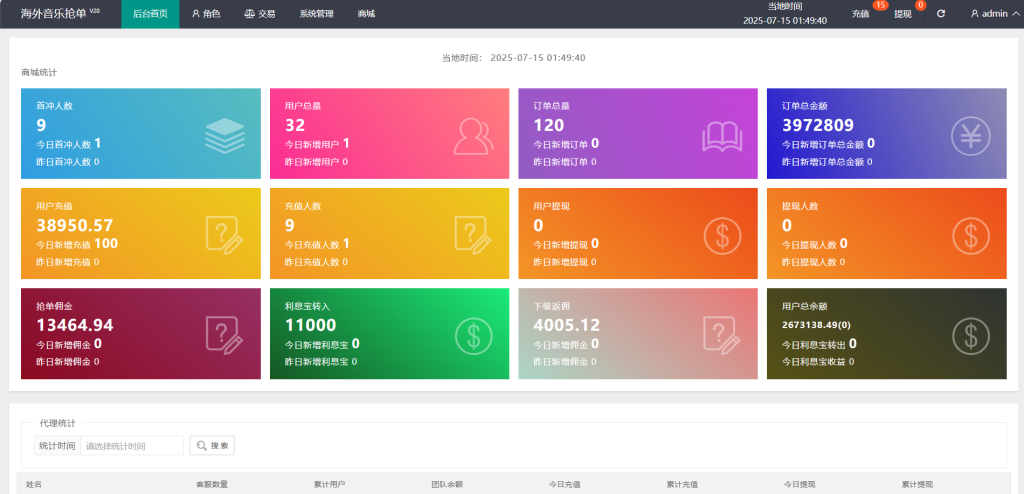This screenshot has height=494, width=1024.
Task: Click the 提现 badge showing 0
Action: point(920,5)
